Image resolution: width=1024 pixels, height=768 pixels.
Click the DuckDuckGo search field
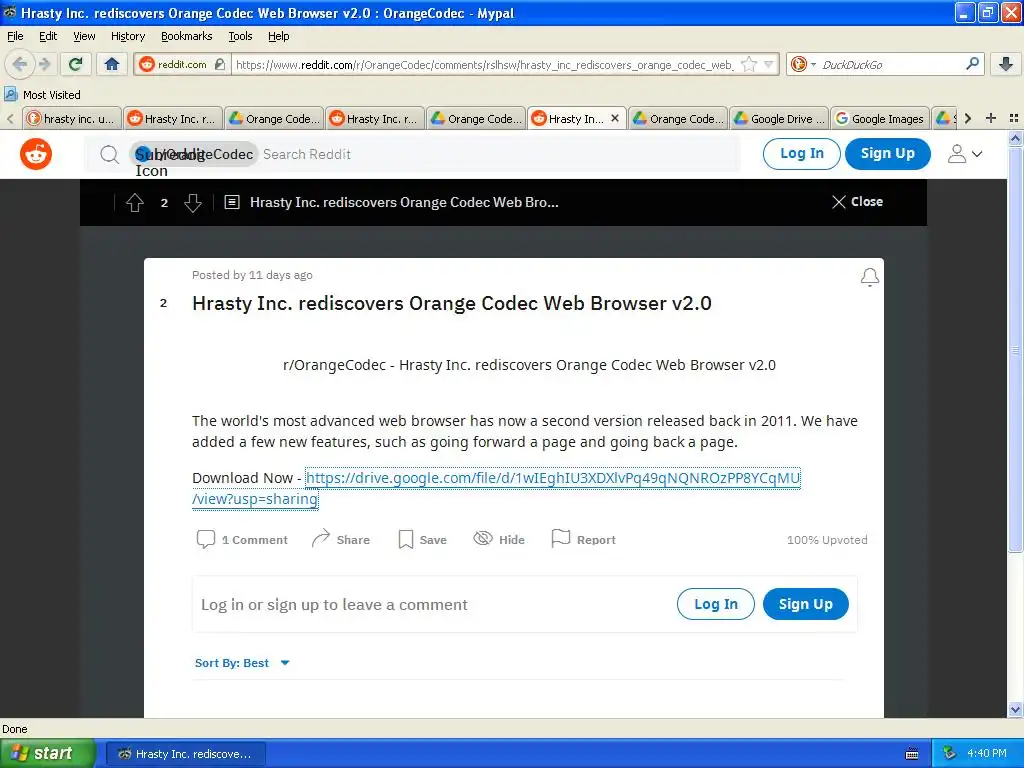pos(889,64)
